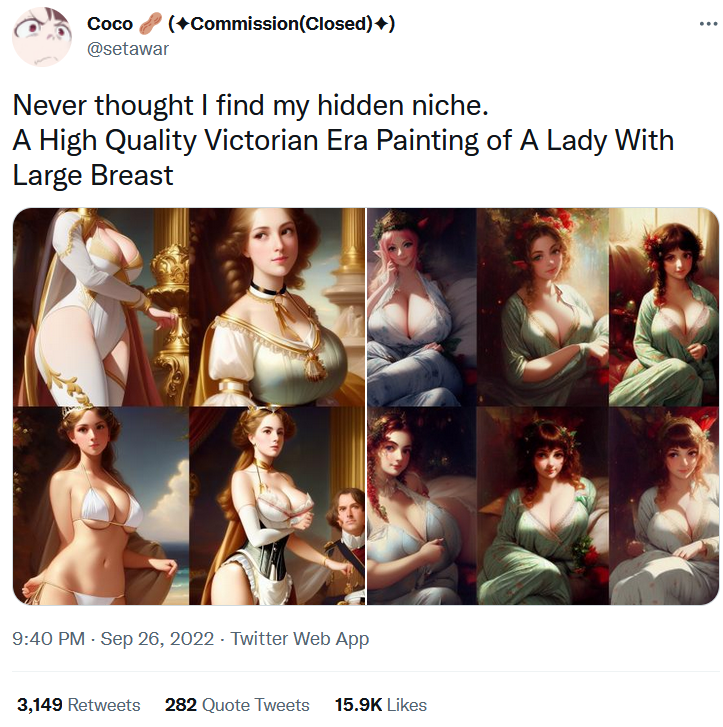Click the Commission(Closed) text in name
The width and height of the screenshot is (723, 727).
[282, 24]
